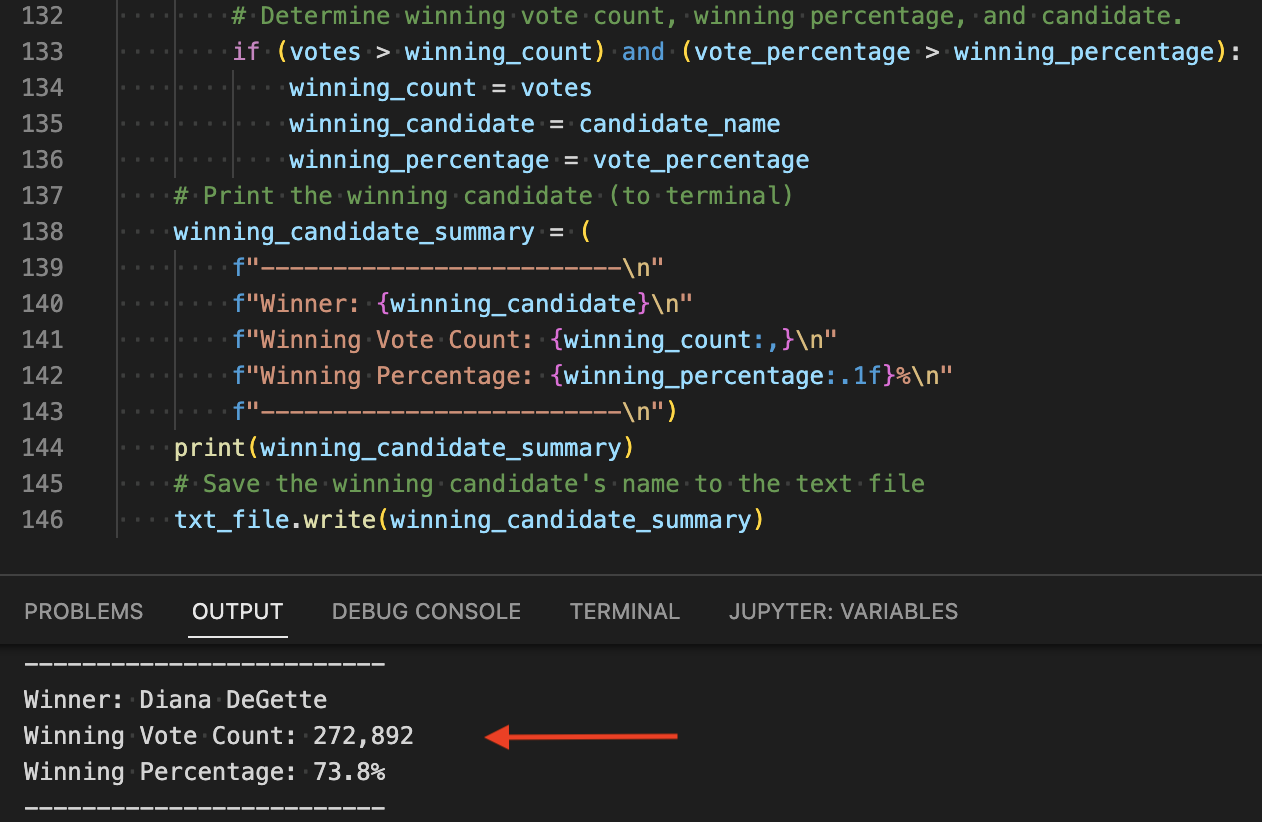Open the PROBLEMS panel tab
This screenshot has height=822, width=1262.
coord(84,611)
